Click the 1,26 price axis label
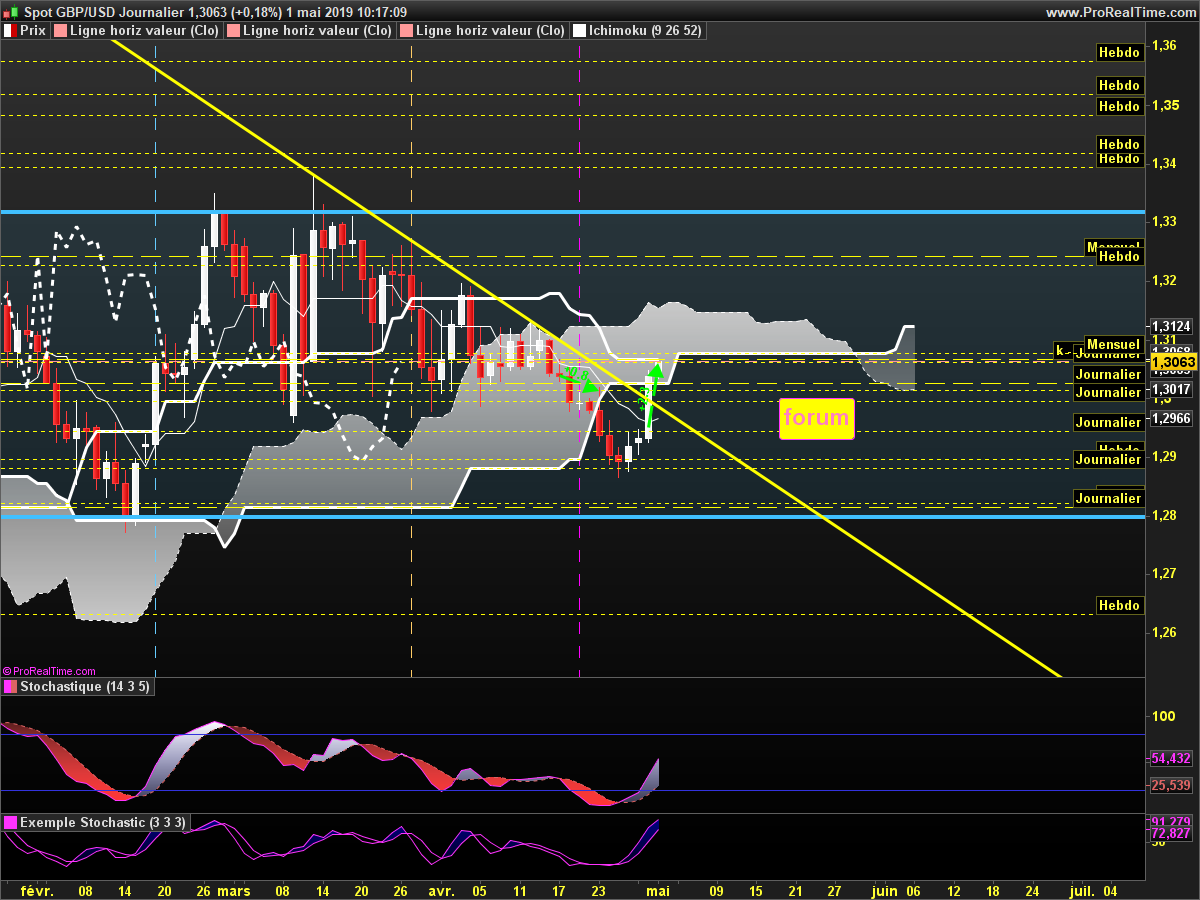1200x900 pixels. pyautogui.click(x=1163, y=633)
